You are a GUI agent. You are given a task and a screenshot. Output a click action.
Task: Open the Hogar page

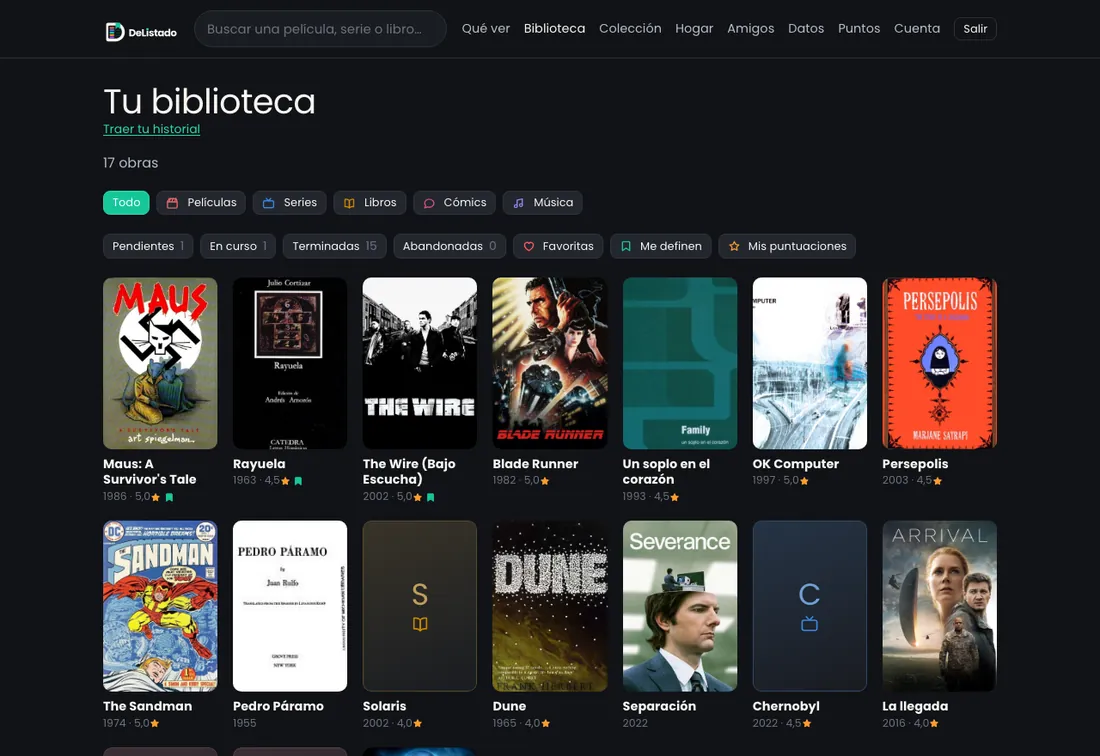pyautogui.click(x=694, y=29)
